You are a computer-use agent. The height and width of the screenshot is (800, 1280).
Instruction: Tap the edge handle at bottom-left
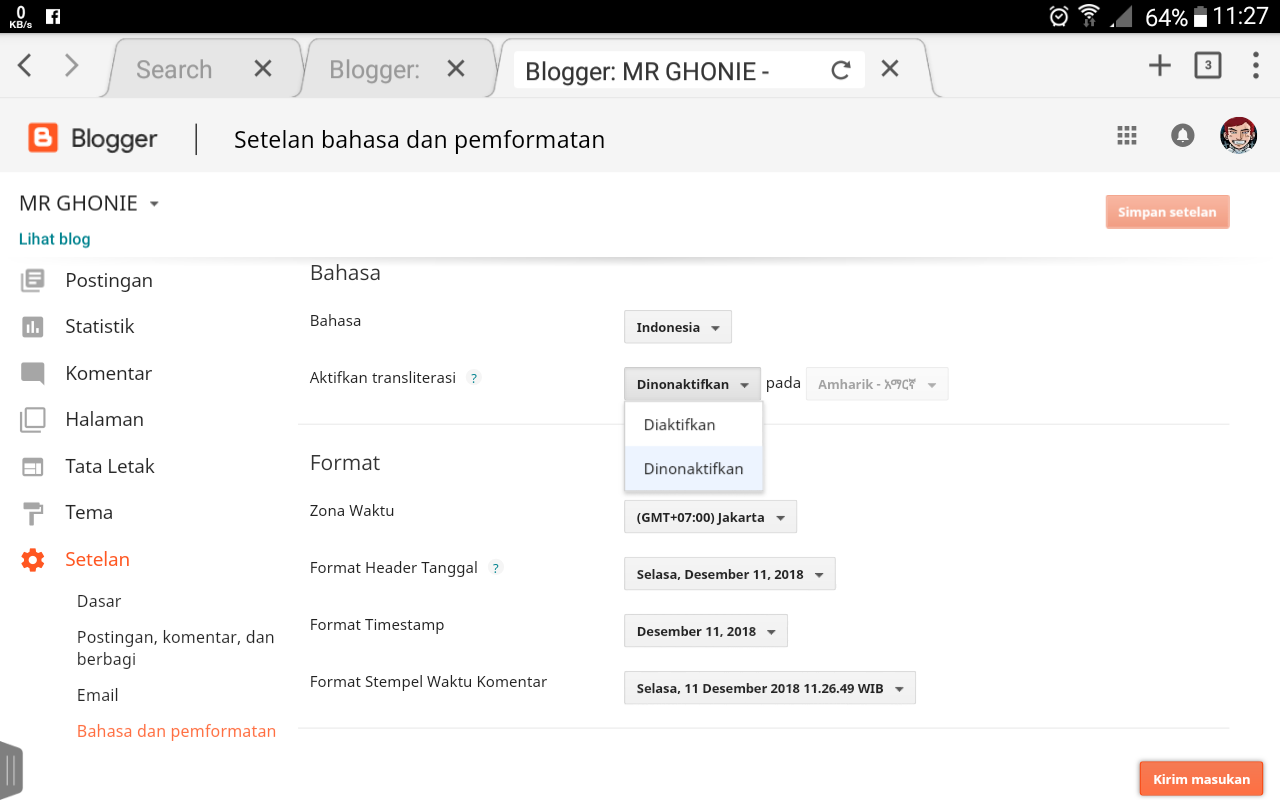tap(11, 770)
